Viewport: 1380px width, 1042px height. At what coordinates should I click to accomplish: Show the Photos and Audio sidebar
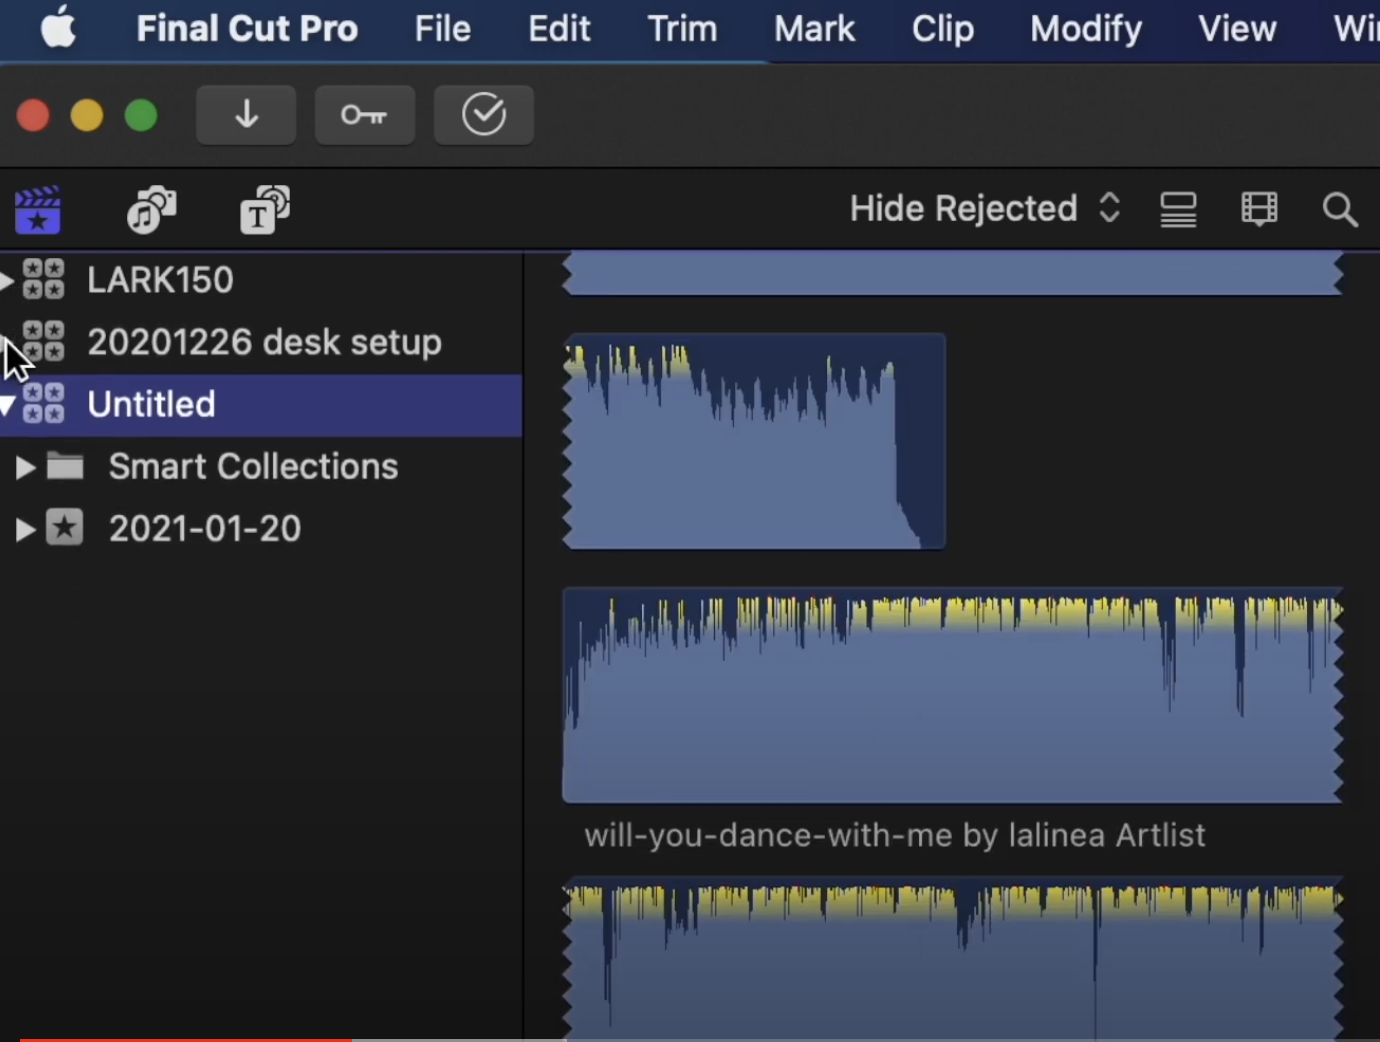coord(151,210)
